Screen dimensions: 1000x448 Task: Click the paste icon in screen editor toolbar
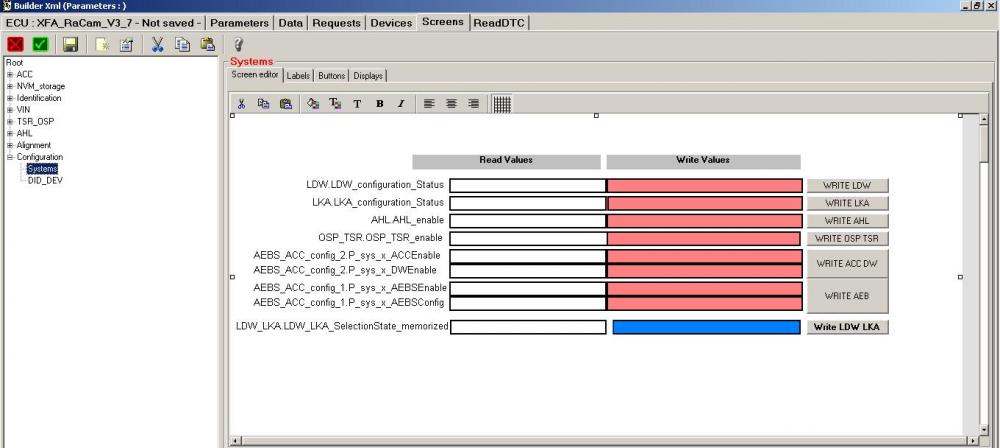tap(286, 103)
